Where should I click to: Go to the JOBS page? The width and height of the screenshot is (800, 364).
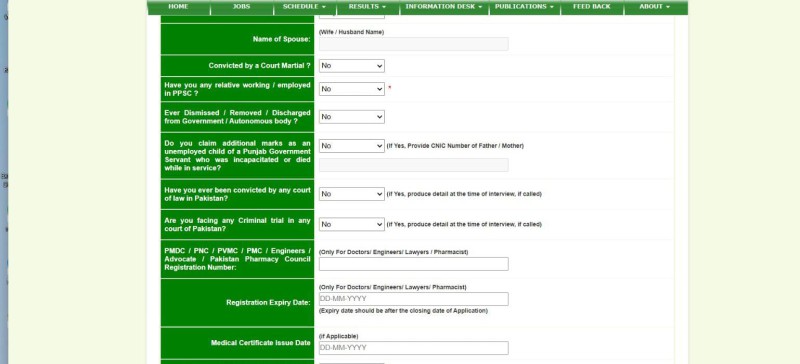241,7
